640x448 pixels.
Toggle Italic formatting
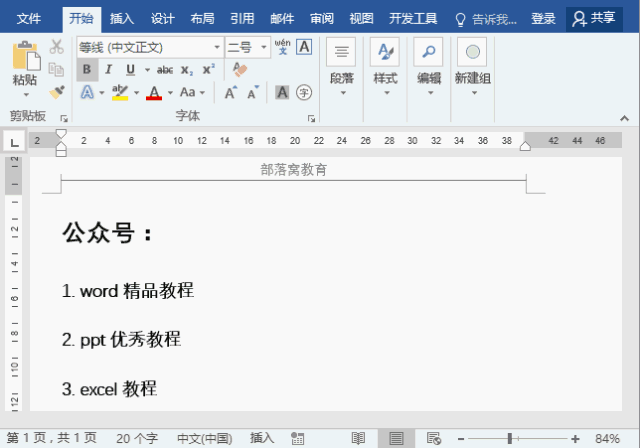tap(107, 70)
